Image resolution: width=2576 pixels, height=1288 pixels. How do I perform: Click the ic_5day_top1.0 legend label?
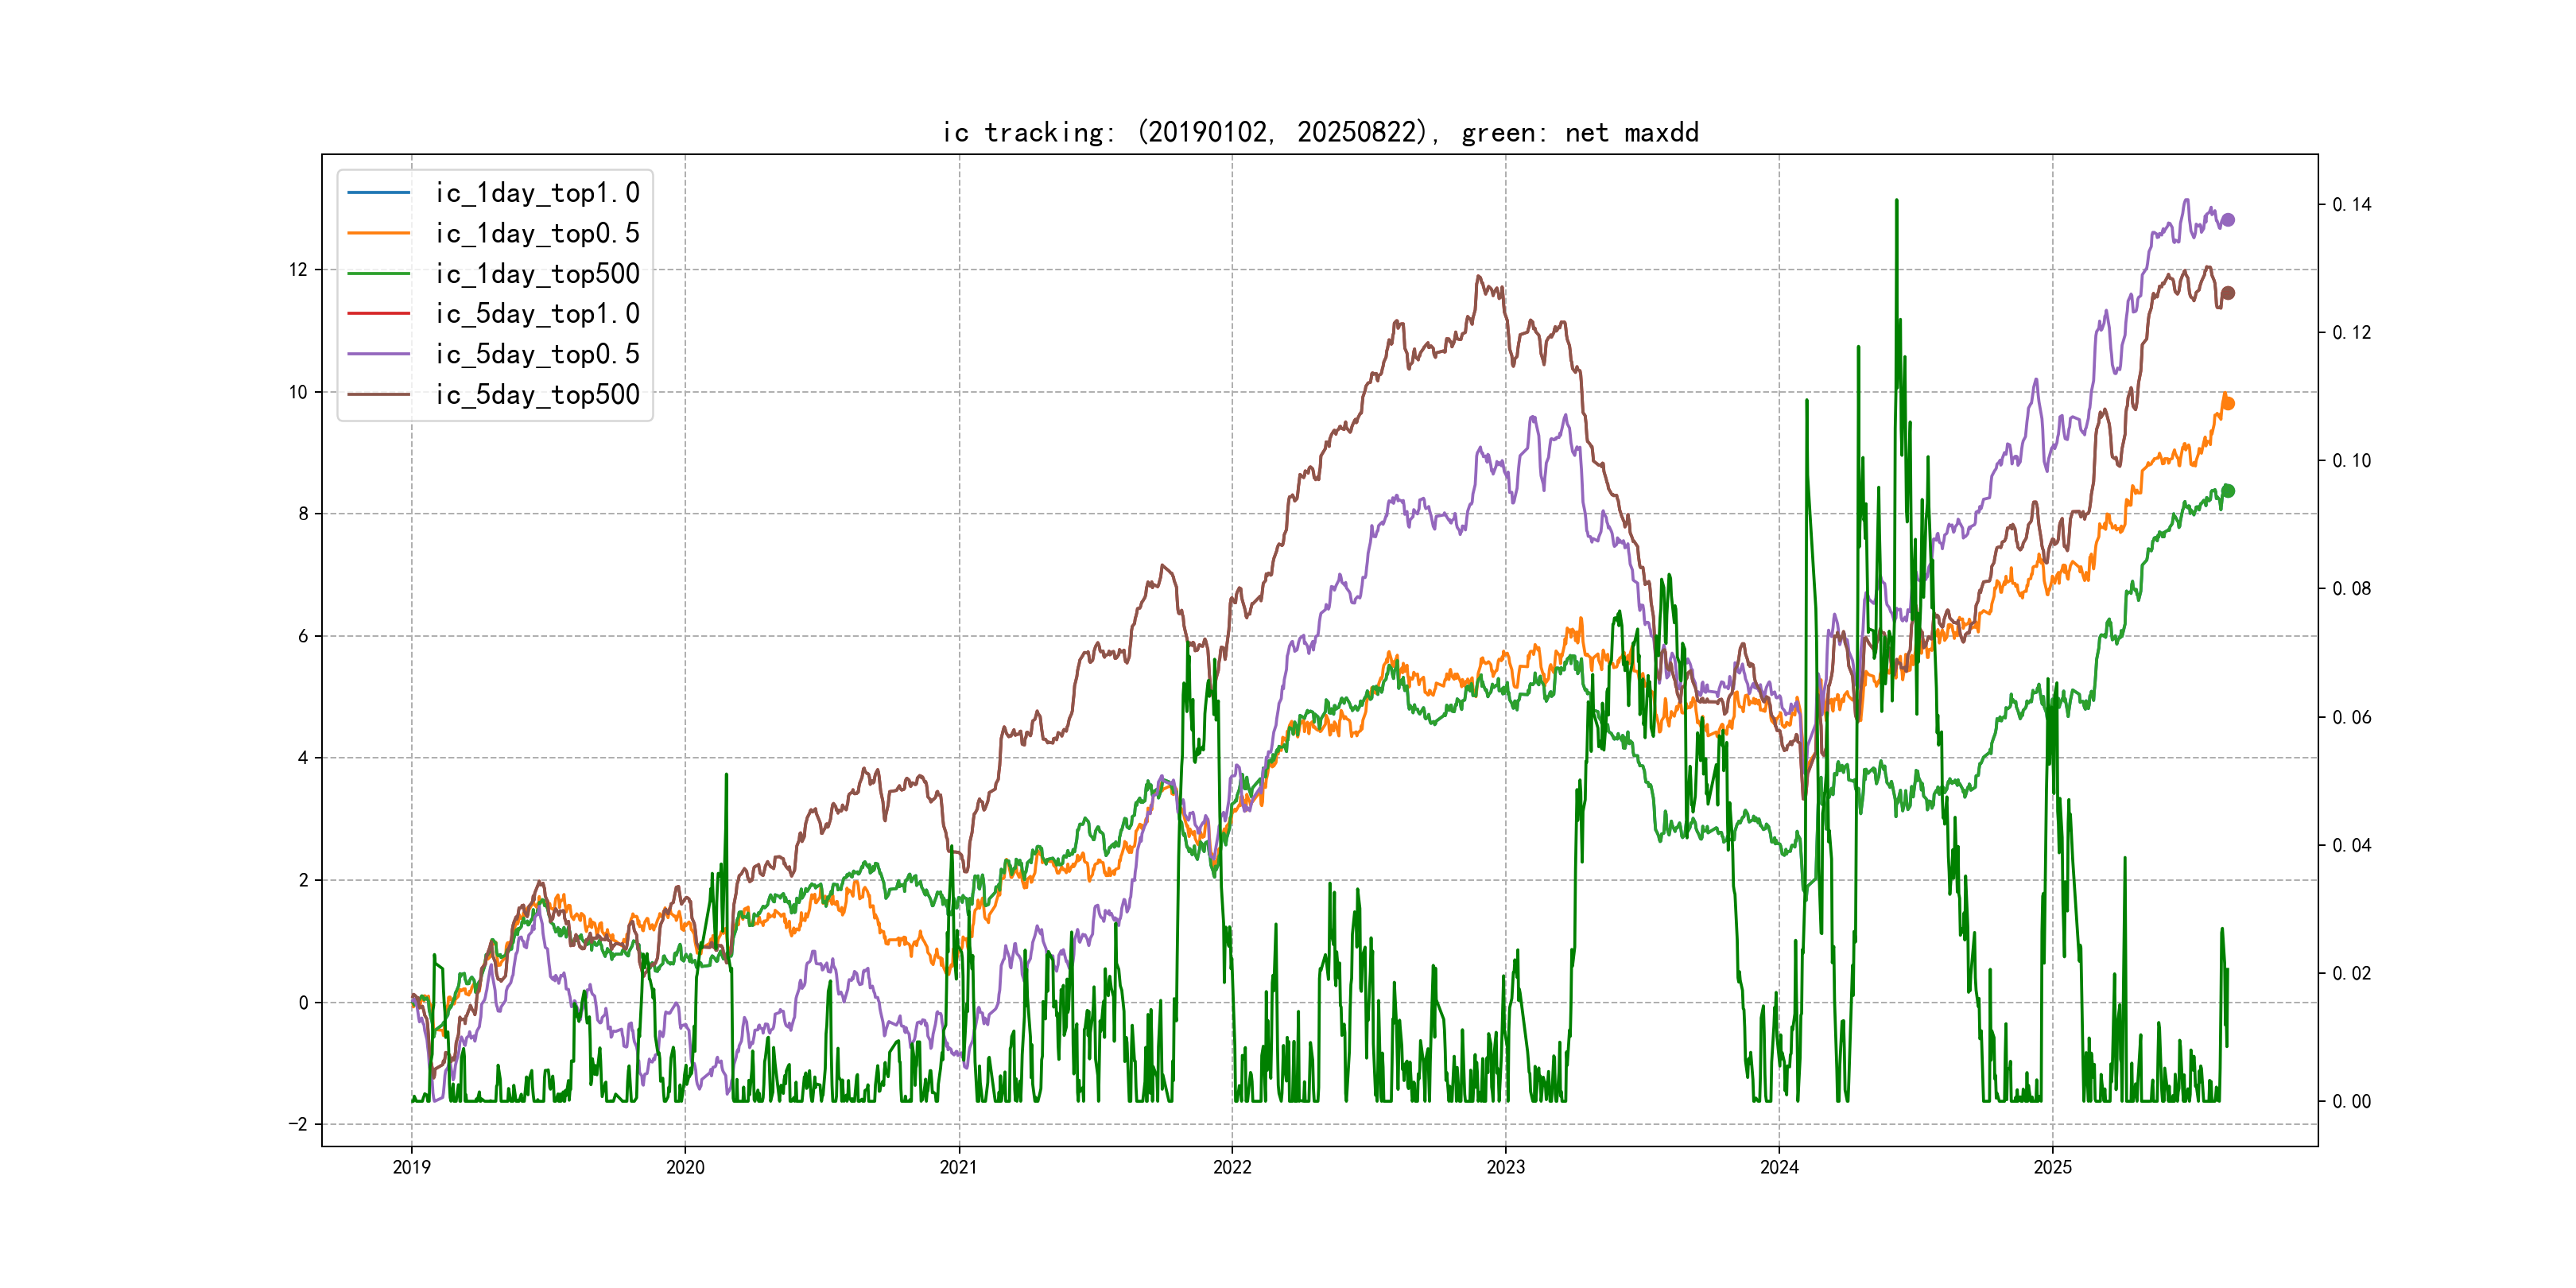pyautogui.click(x=537, y=313)
